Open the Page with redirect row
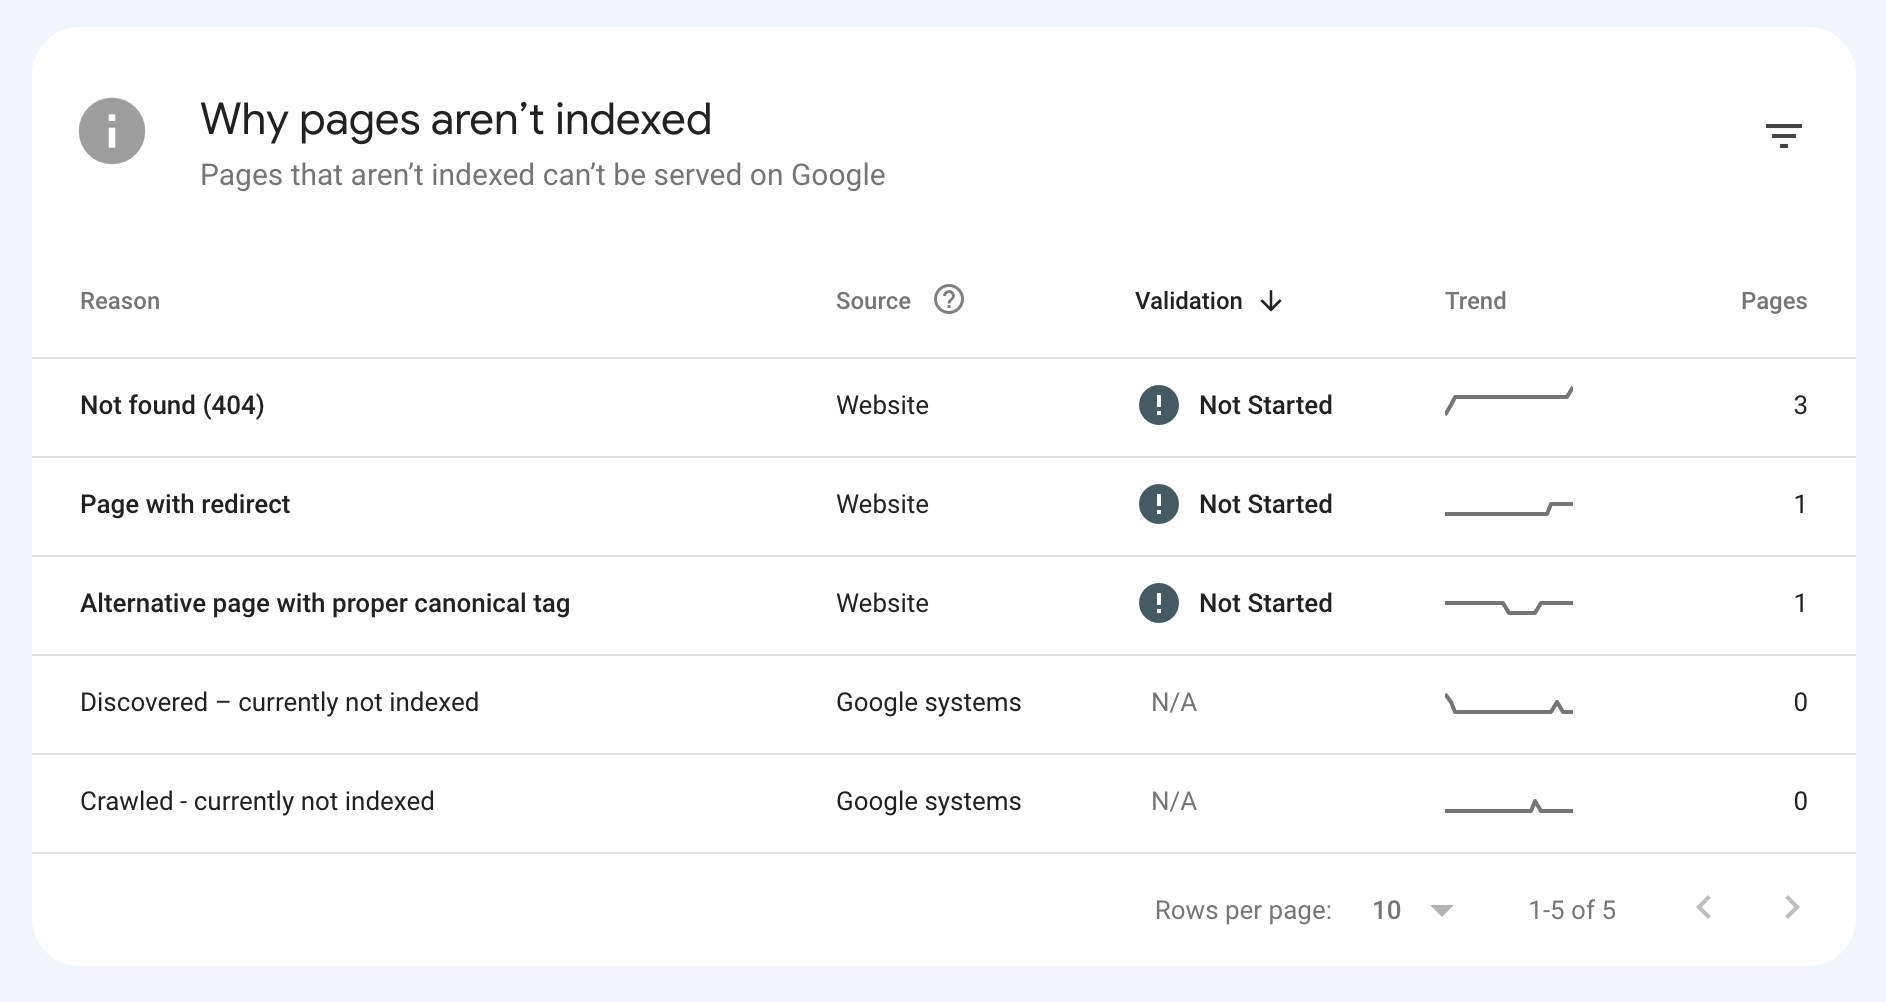The width and height of the screenshot is (1886, 1002). click(943, 506)
